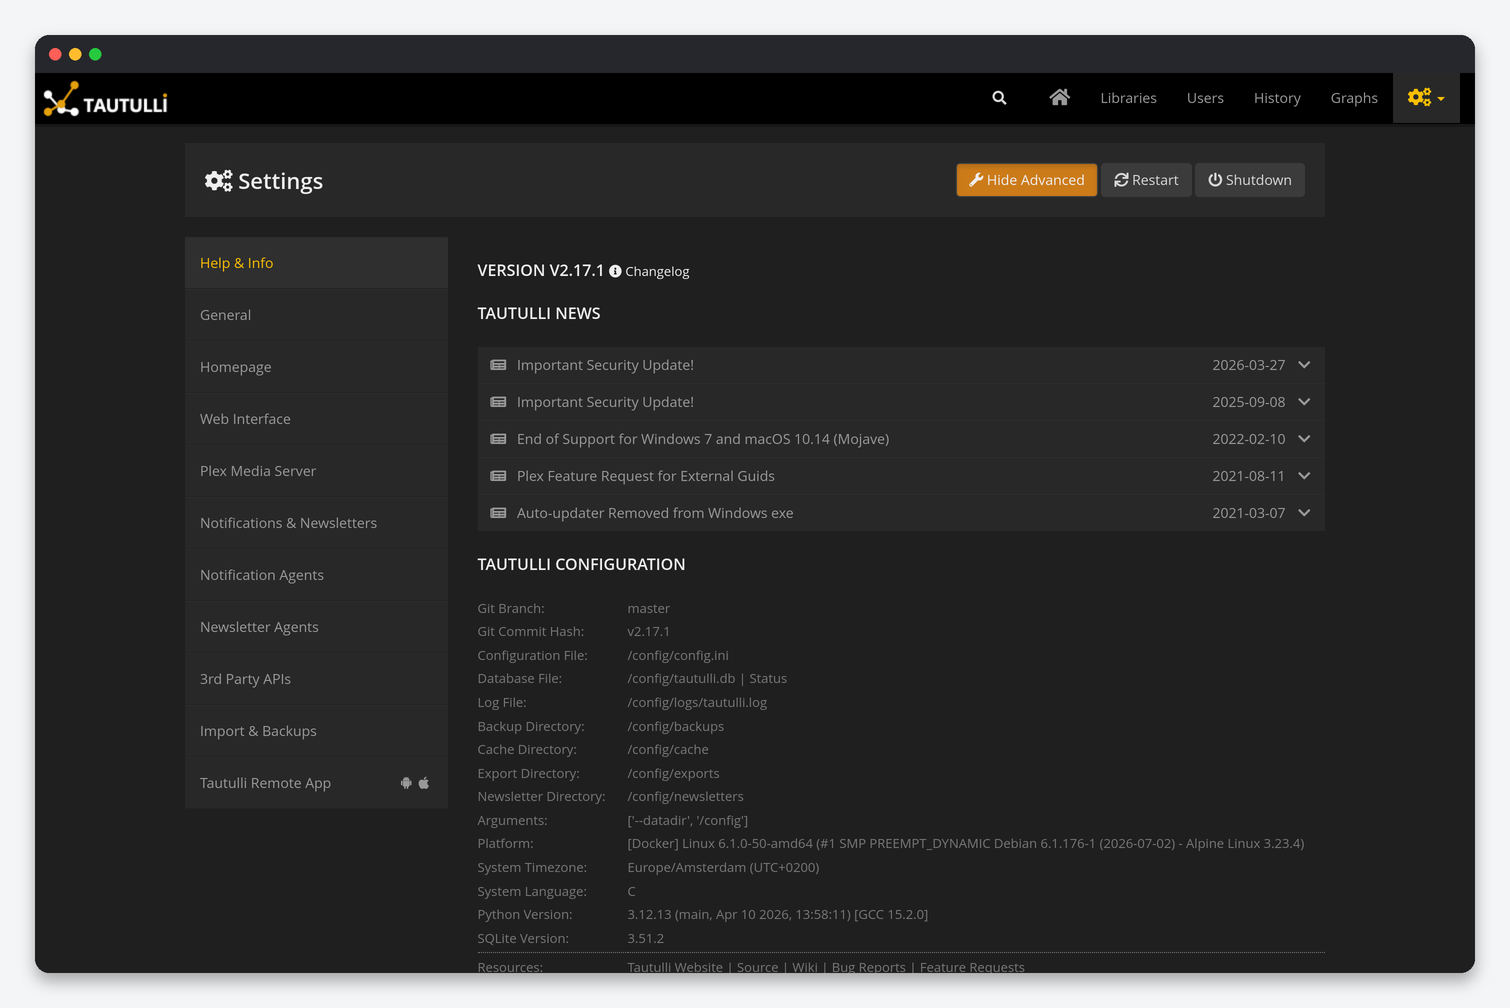
Task: Click the Android icon for Remote App
Action: pos(406,783)
